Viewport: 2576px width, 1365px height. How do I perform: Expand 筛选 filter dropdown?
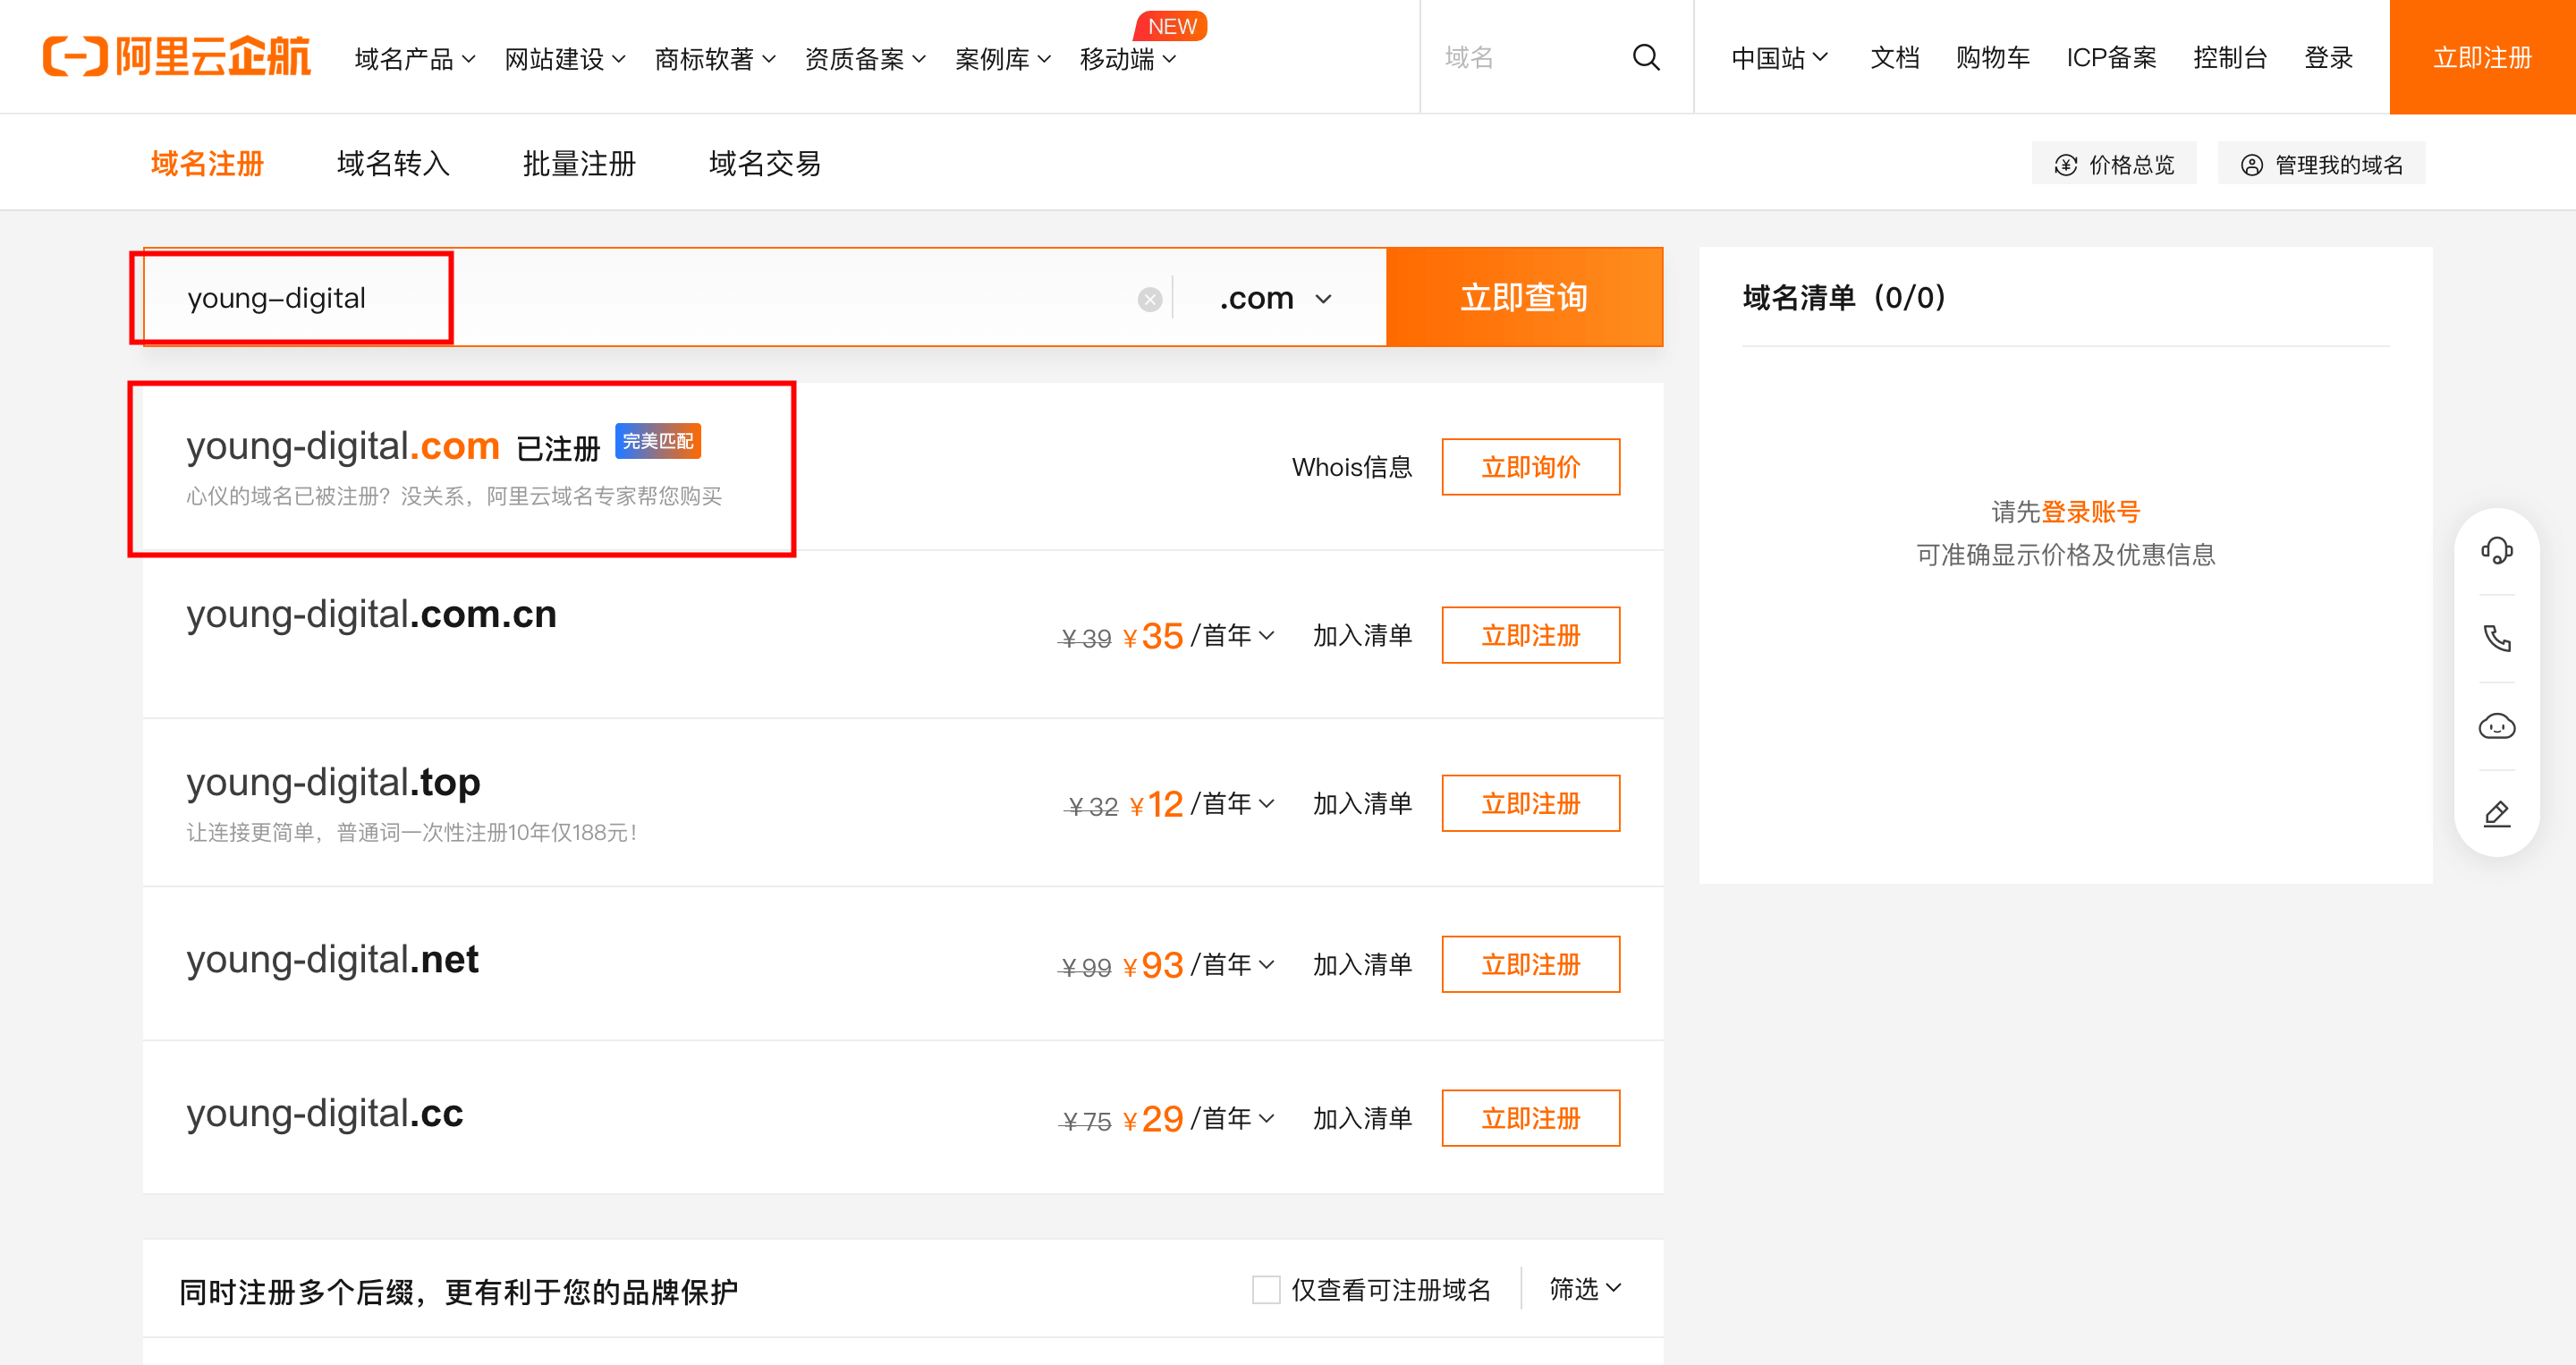coord(1585,1289)
